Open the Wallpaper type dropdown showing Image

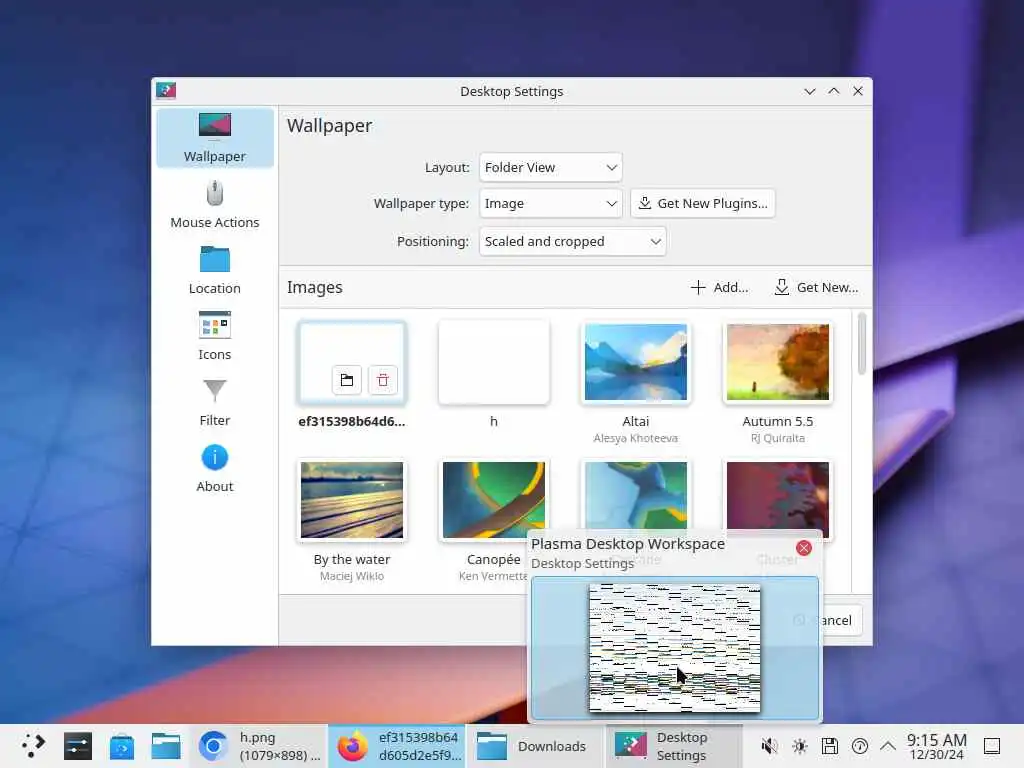[551, 203]
